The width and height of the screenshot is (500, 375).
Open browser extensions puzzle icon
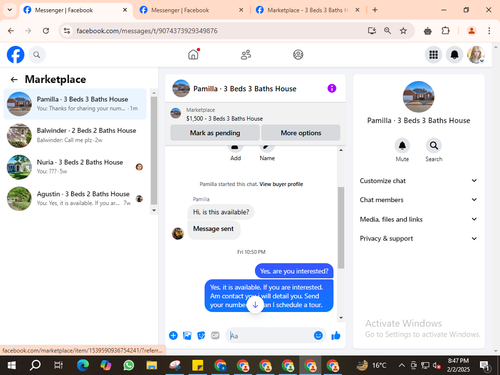pyautogui.click(x=445, y=31)
